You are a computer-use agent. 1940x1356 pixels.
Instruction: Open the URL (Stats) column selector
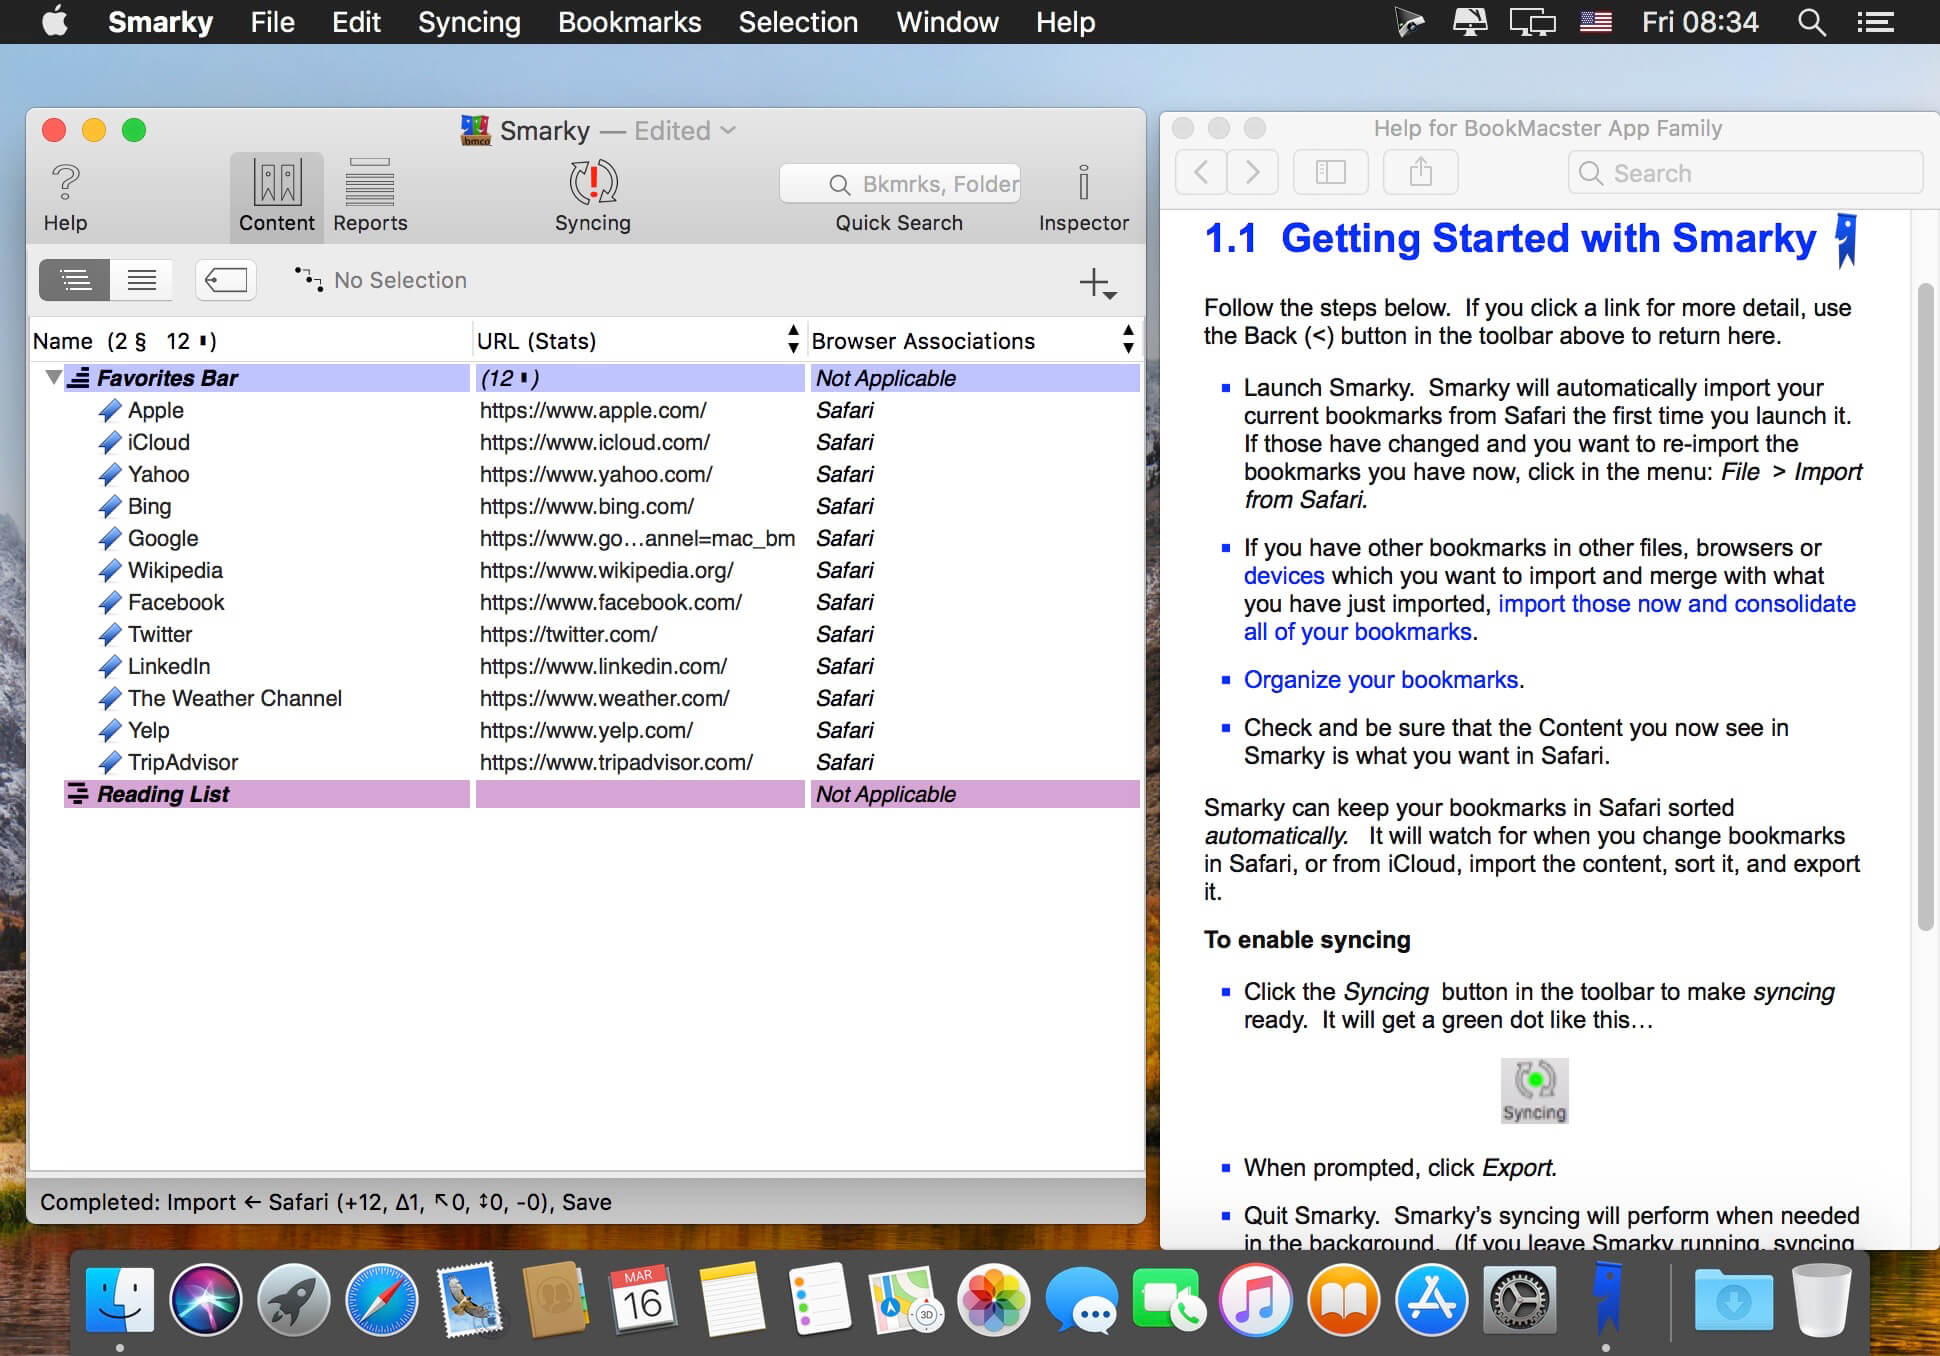[x=793, y=340]
